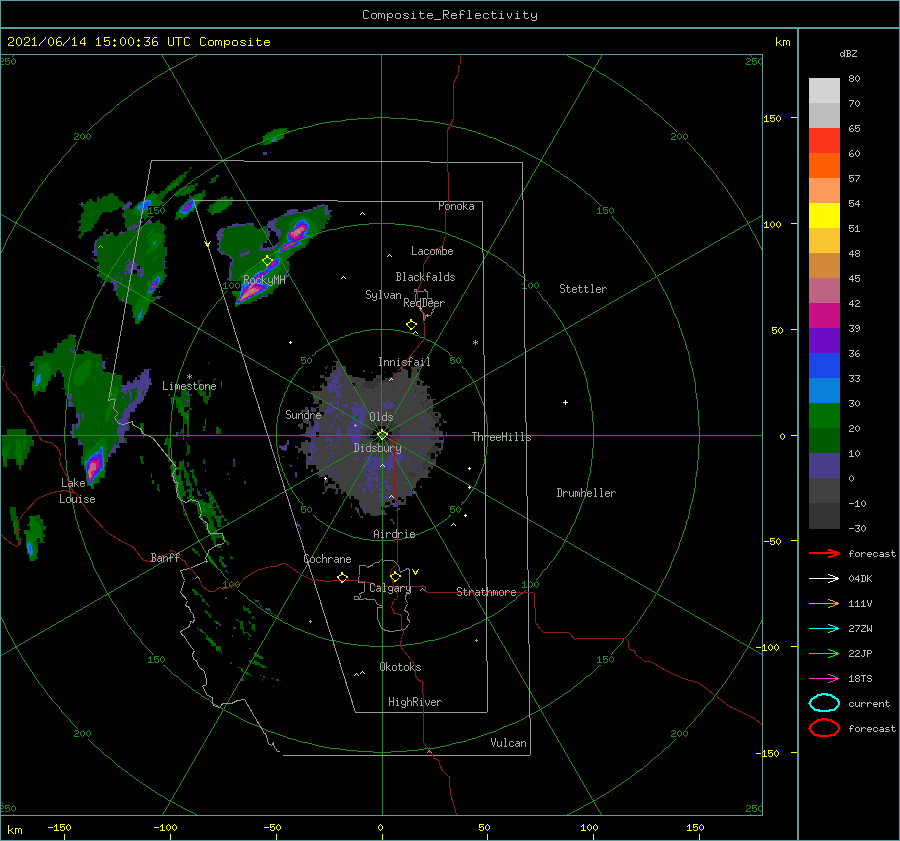The image size is (900, 841).
Task: Click the 'Didsbury' city label
Action: (x=377, y=448)
